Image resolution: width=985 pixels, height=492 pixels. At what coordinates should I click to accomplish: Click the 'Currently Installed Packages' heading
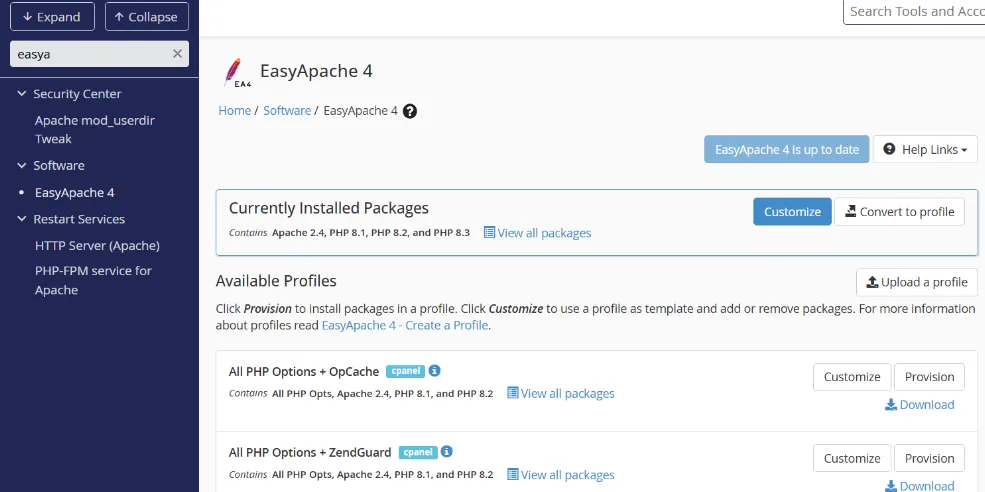click(x=329, y=208)
